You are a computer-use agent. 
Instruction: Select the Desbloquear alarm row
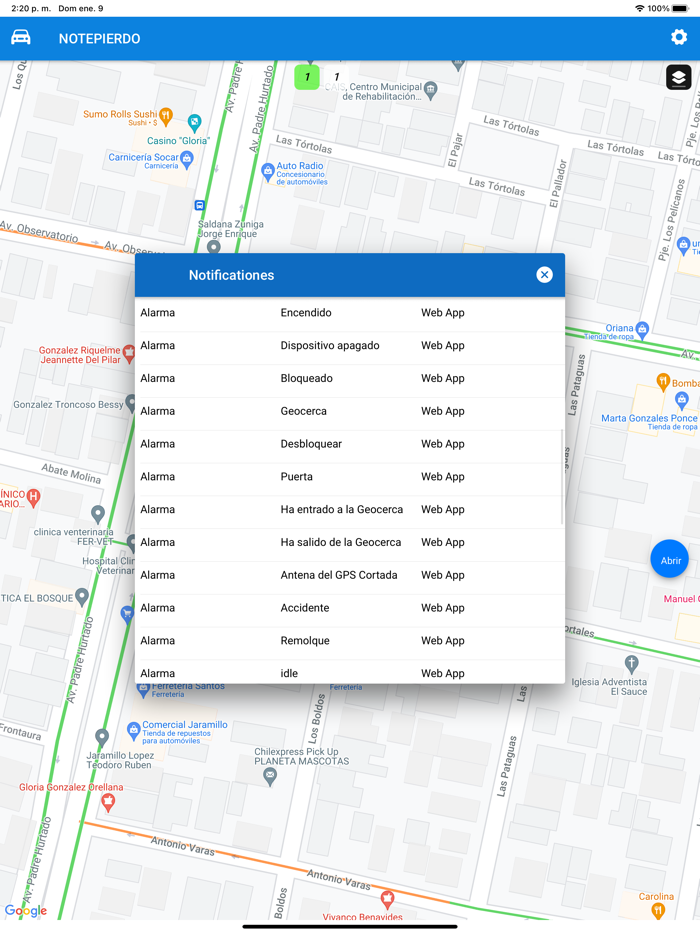point(350,444)
